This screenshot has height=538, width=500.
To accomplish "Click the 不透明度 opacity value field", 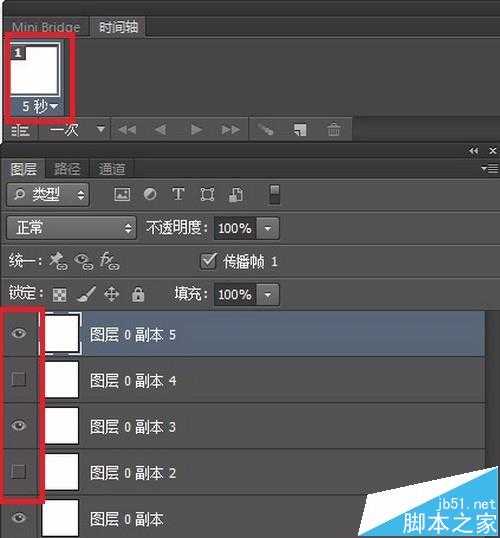I will (x=235, y=228).
